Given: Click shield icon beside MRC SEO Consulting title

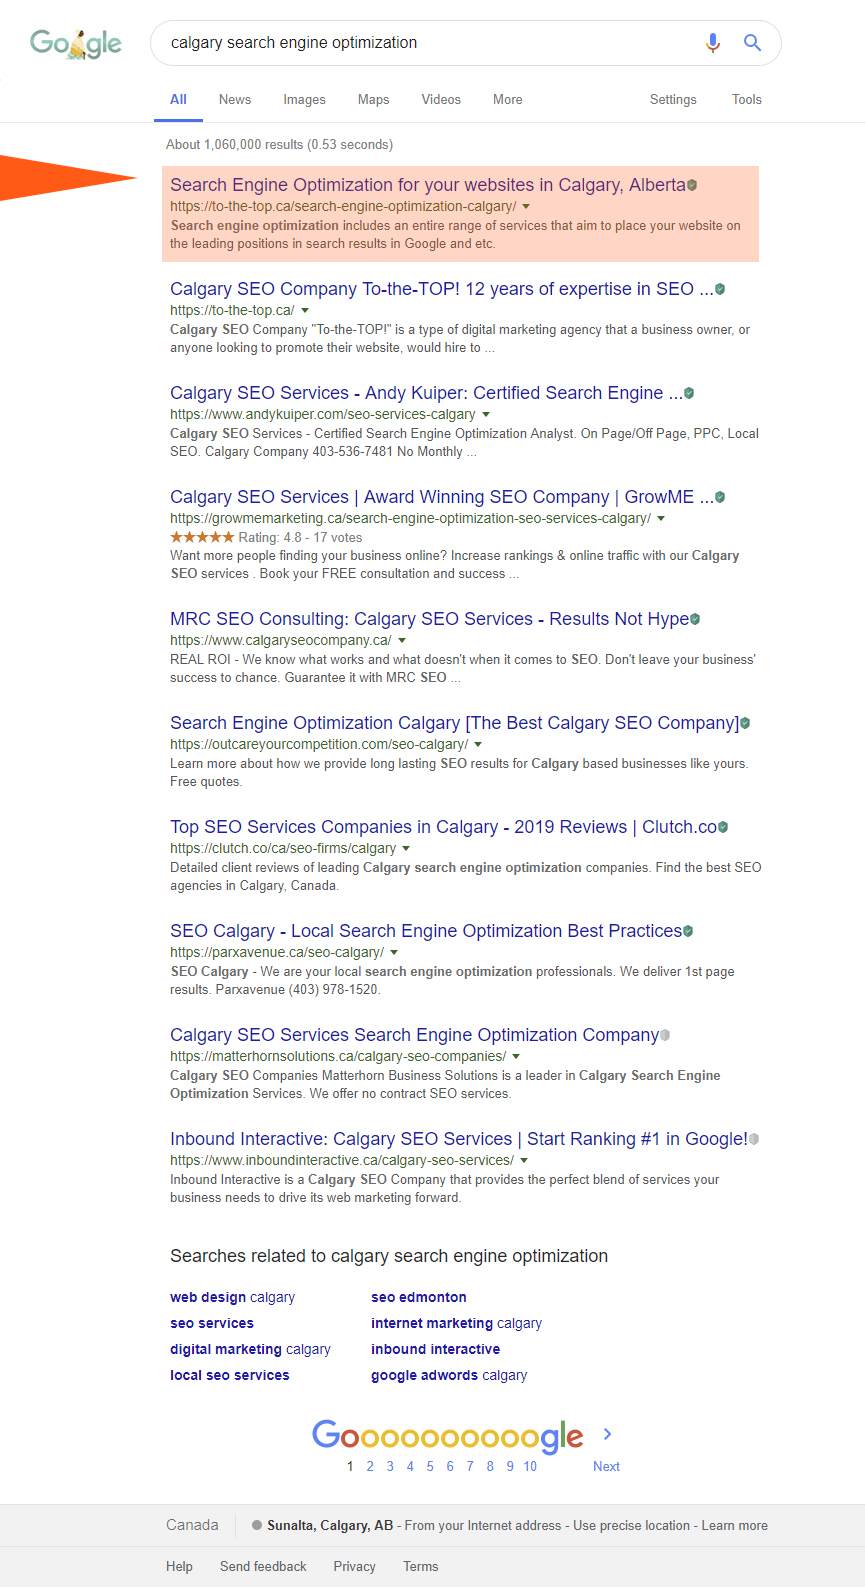Looking at the screenshot, I should pos(695,619).
